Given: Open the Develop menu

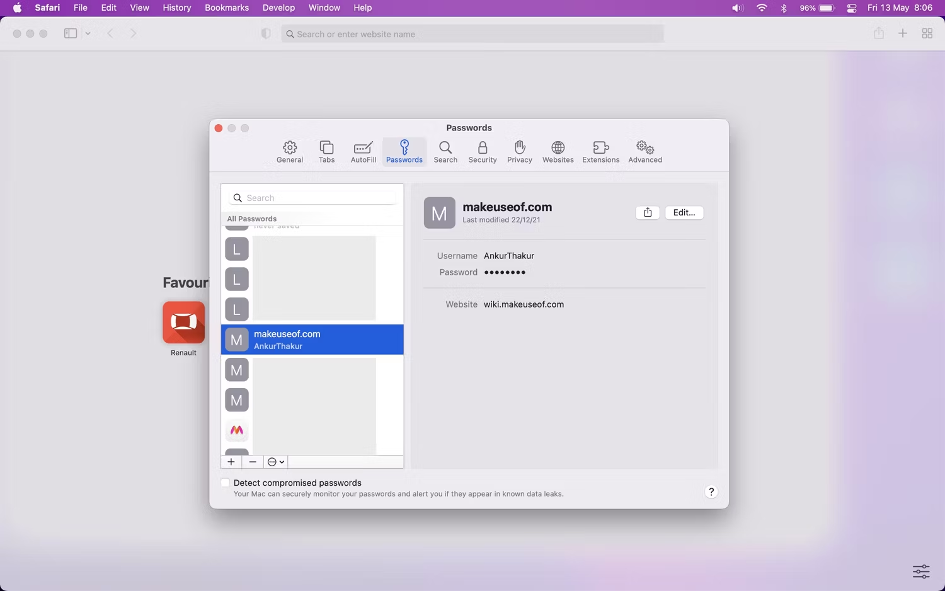Looking at the screenshot, I should coord(278,8).
